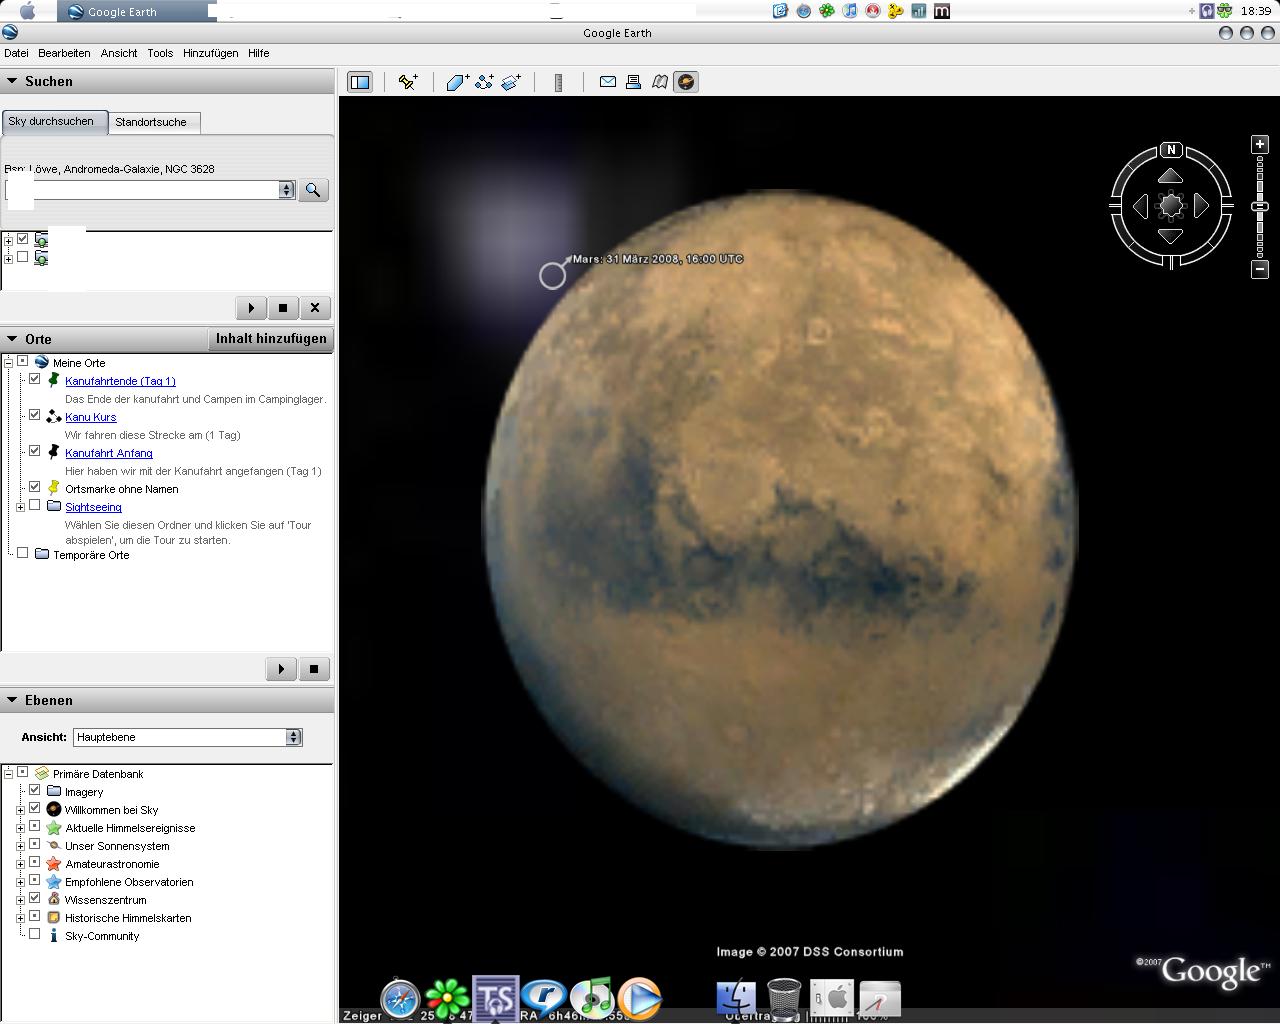Open Finder from the dock
This screenshot has width=1280, height=1024.
[737, 998]
